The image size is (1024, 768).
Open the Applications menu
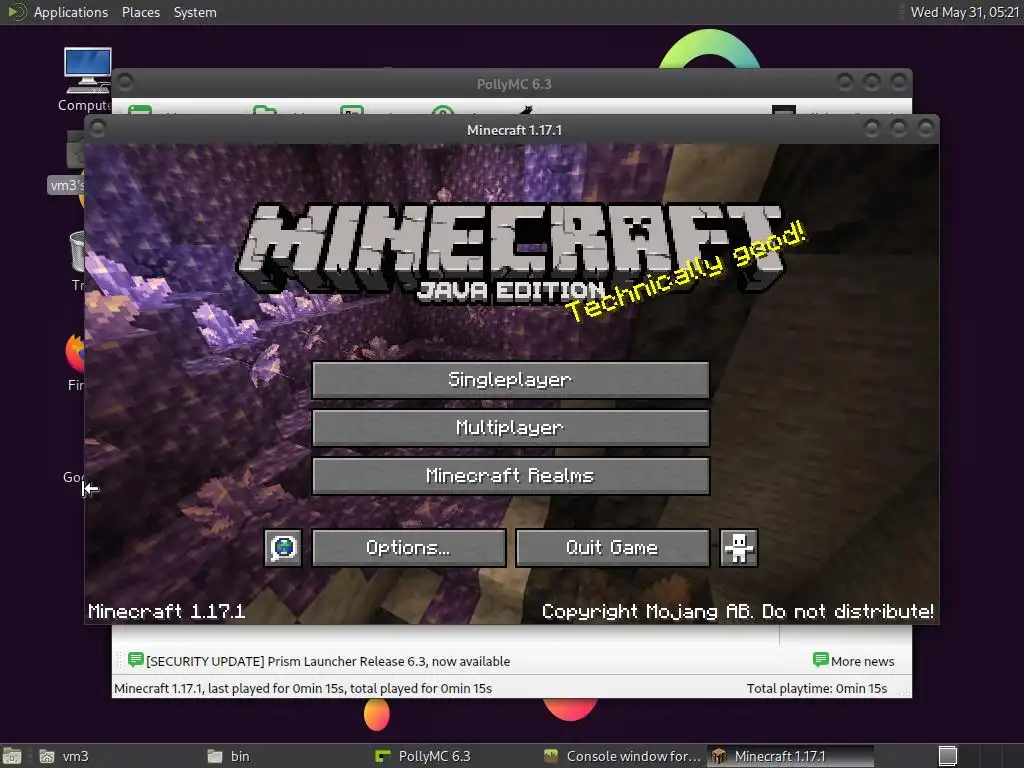pyautogui.click(x=71, y=12)
